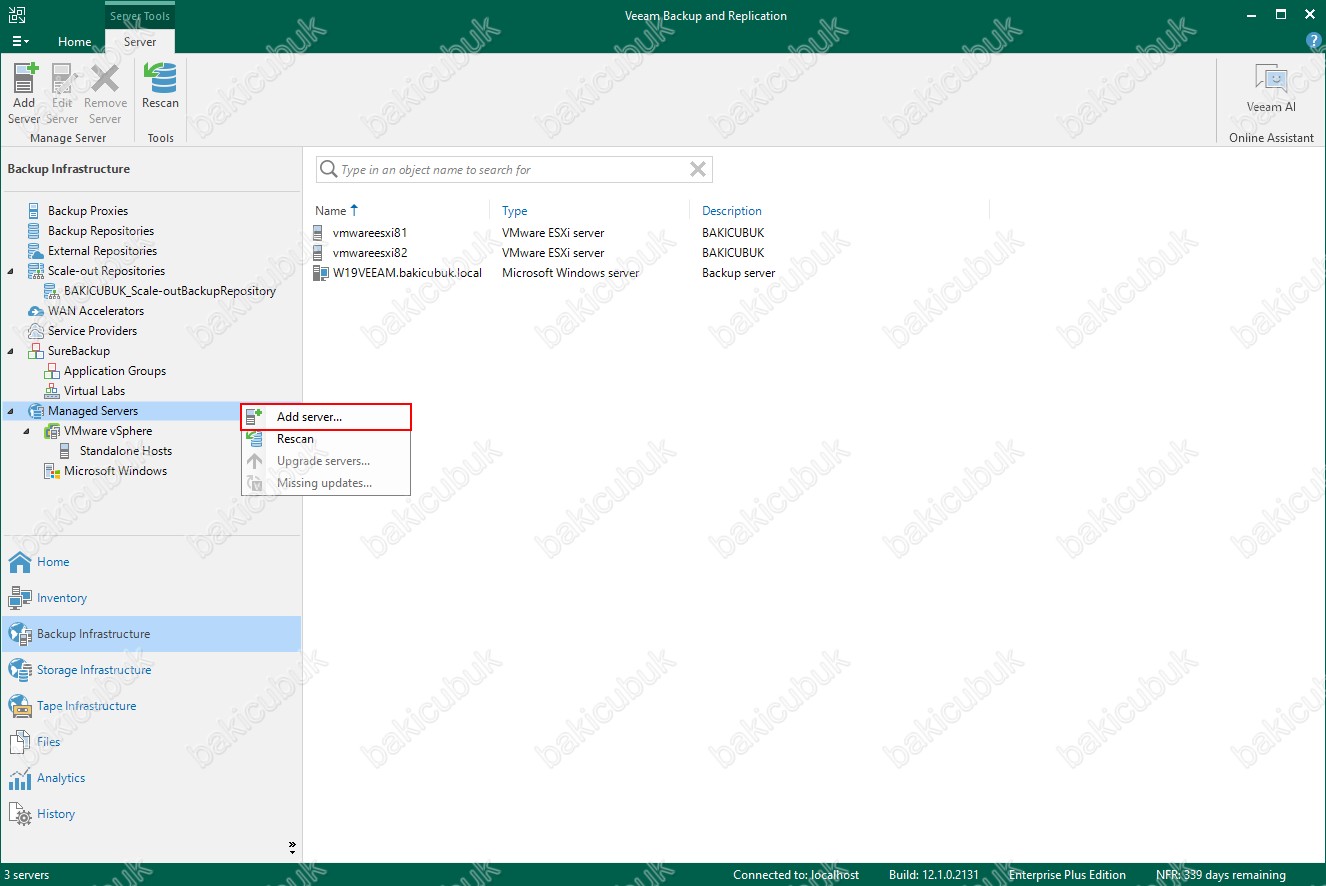Select Microsoft Windows in the tree
1326x886 pixels.
pos(115,471)
